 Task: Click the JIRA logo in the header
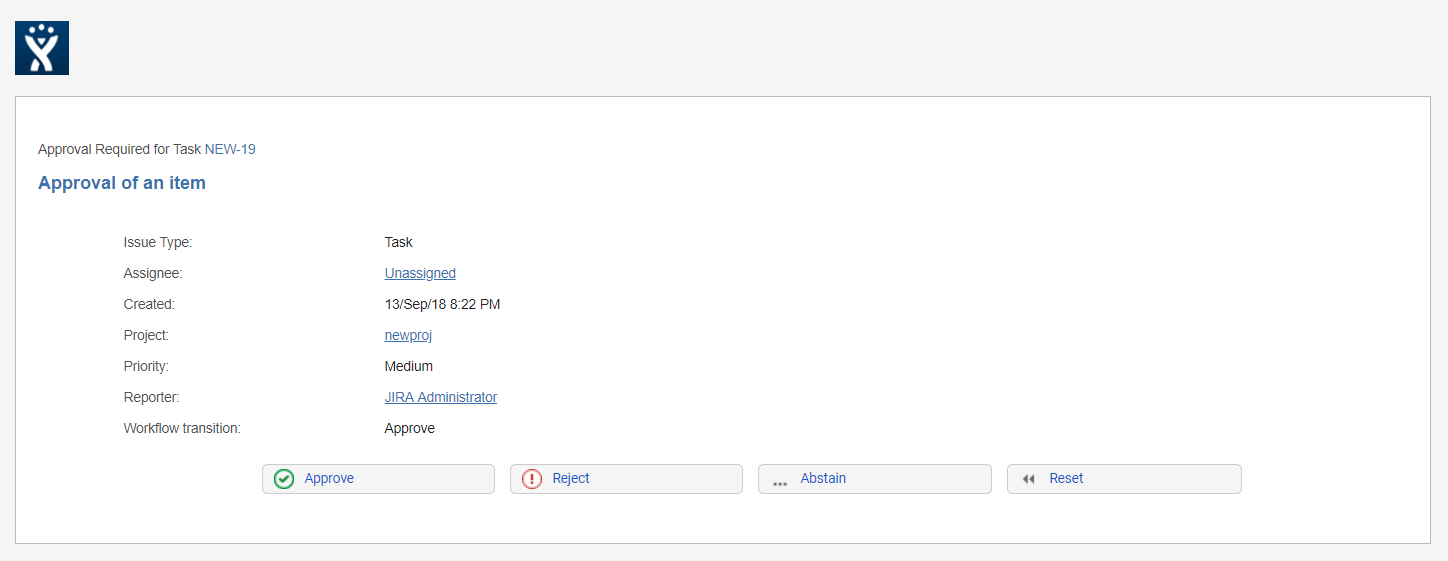[x=42, y=48]
